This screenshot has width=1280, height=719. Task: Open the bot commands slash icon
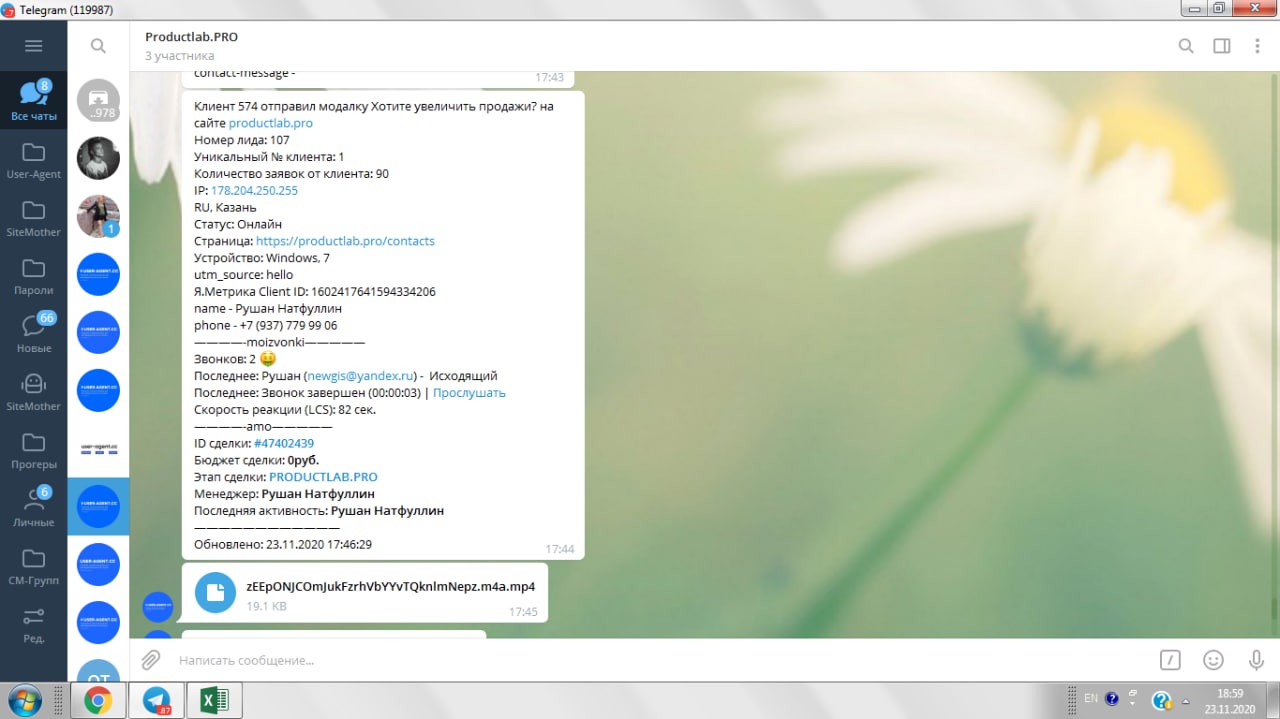[x=1170, y=660]
